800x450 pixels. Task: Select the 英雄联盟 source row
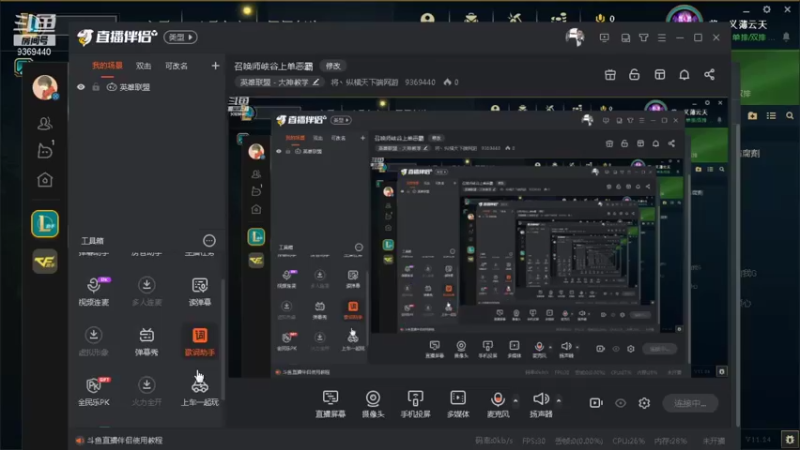147,87
